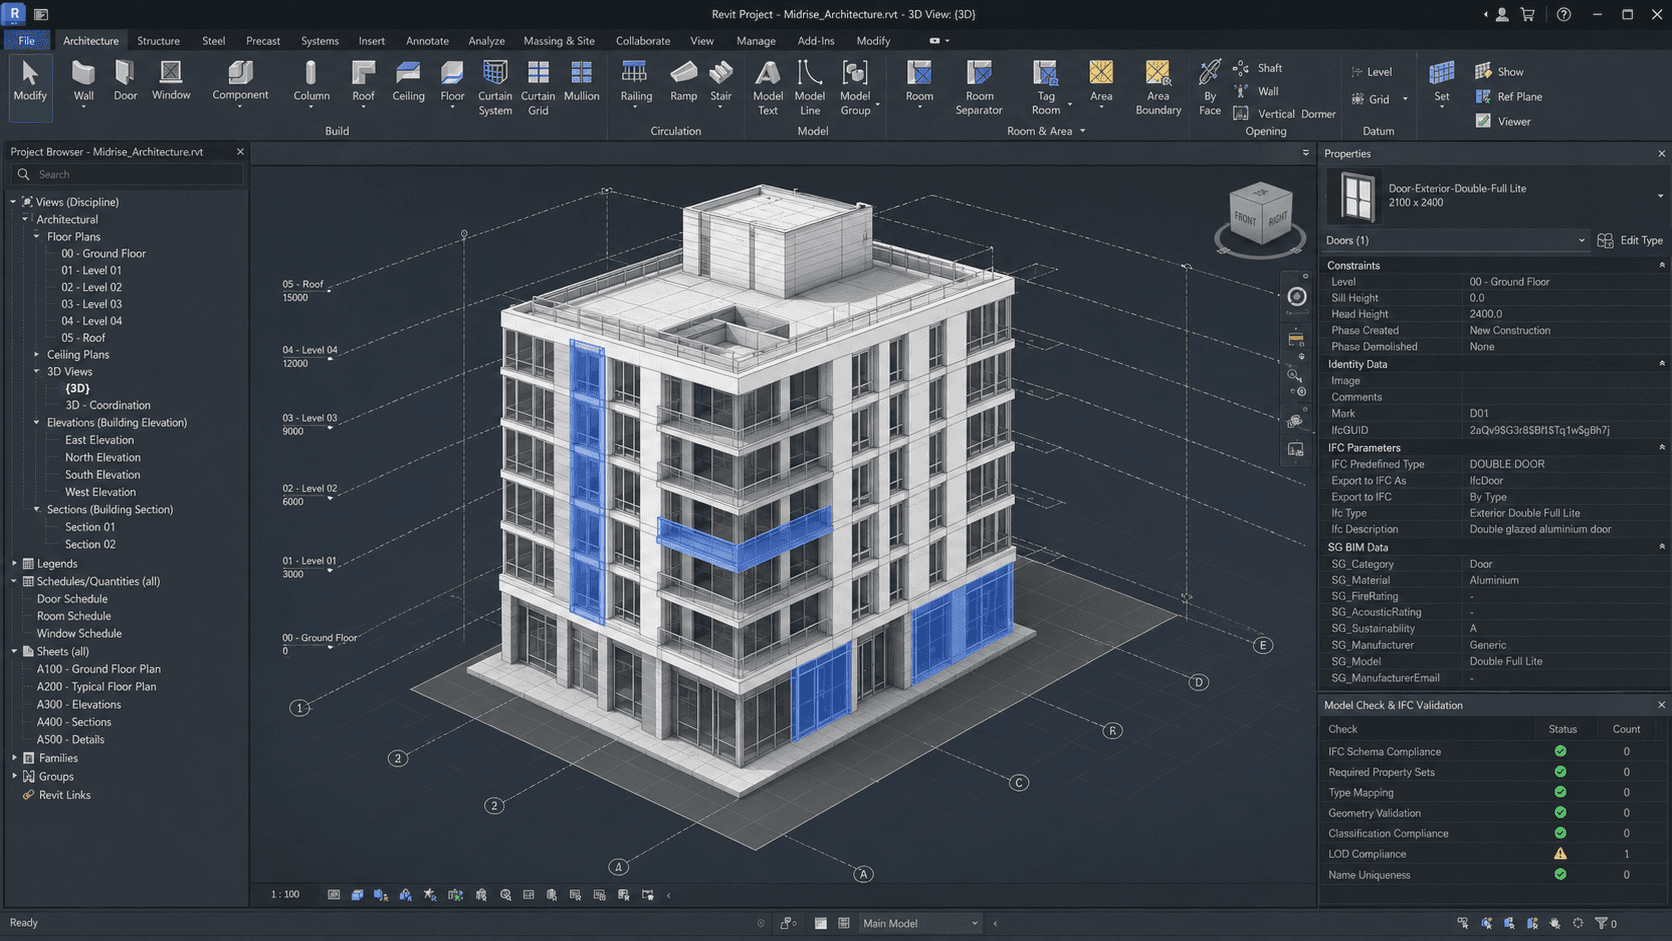
Task: Expand the Room & Area panel dropdown
Action: [1082, 131]
